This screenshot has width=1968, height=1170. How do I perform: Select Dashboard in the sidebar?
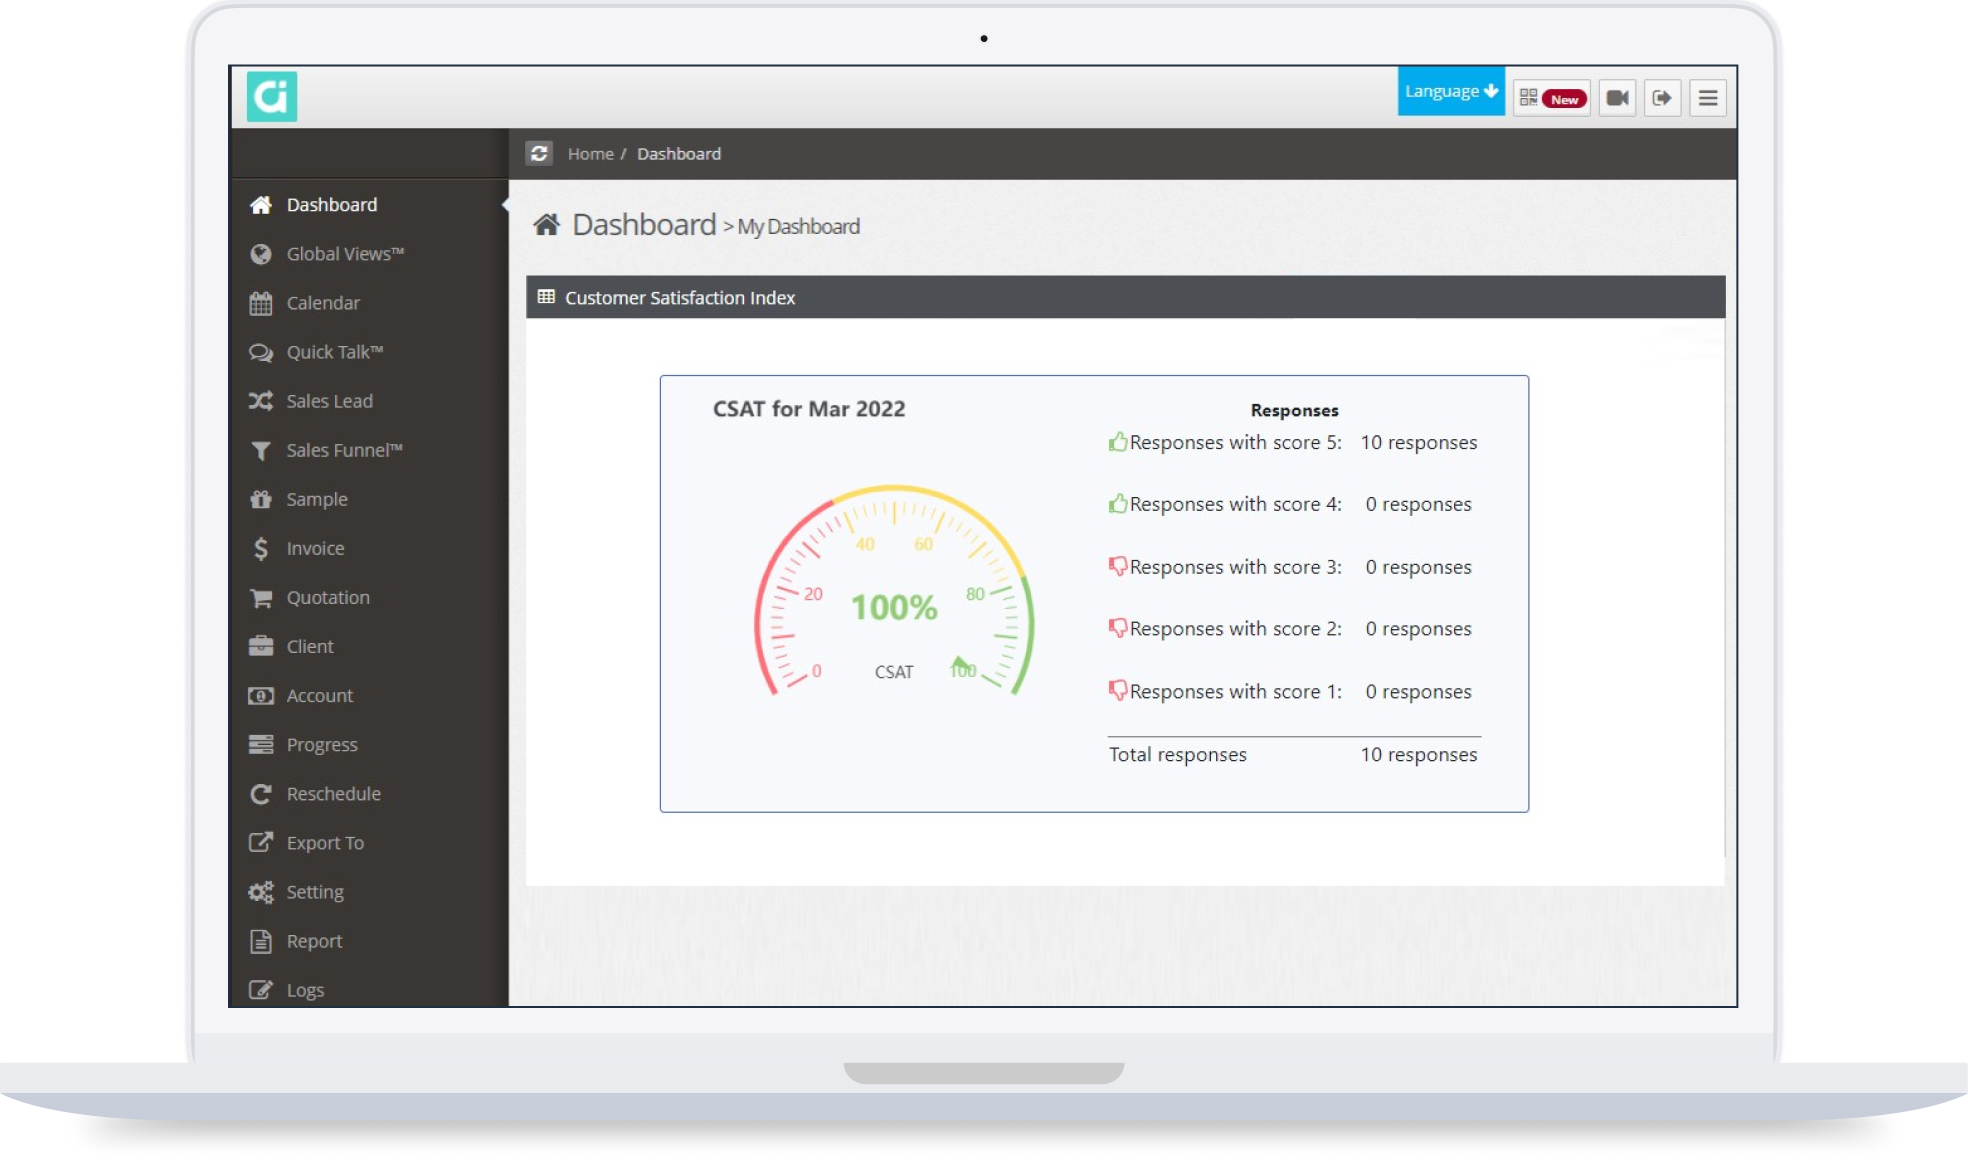pos(331,205)
